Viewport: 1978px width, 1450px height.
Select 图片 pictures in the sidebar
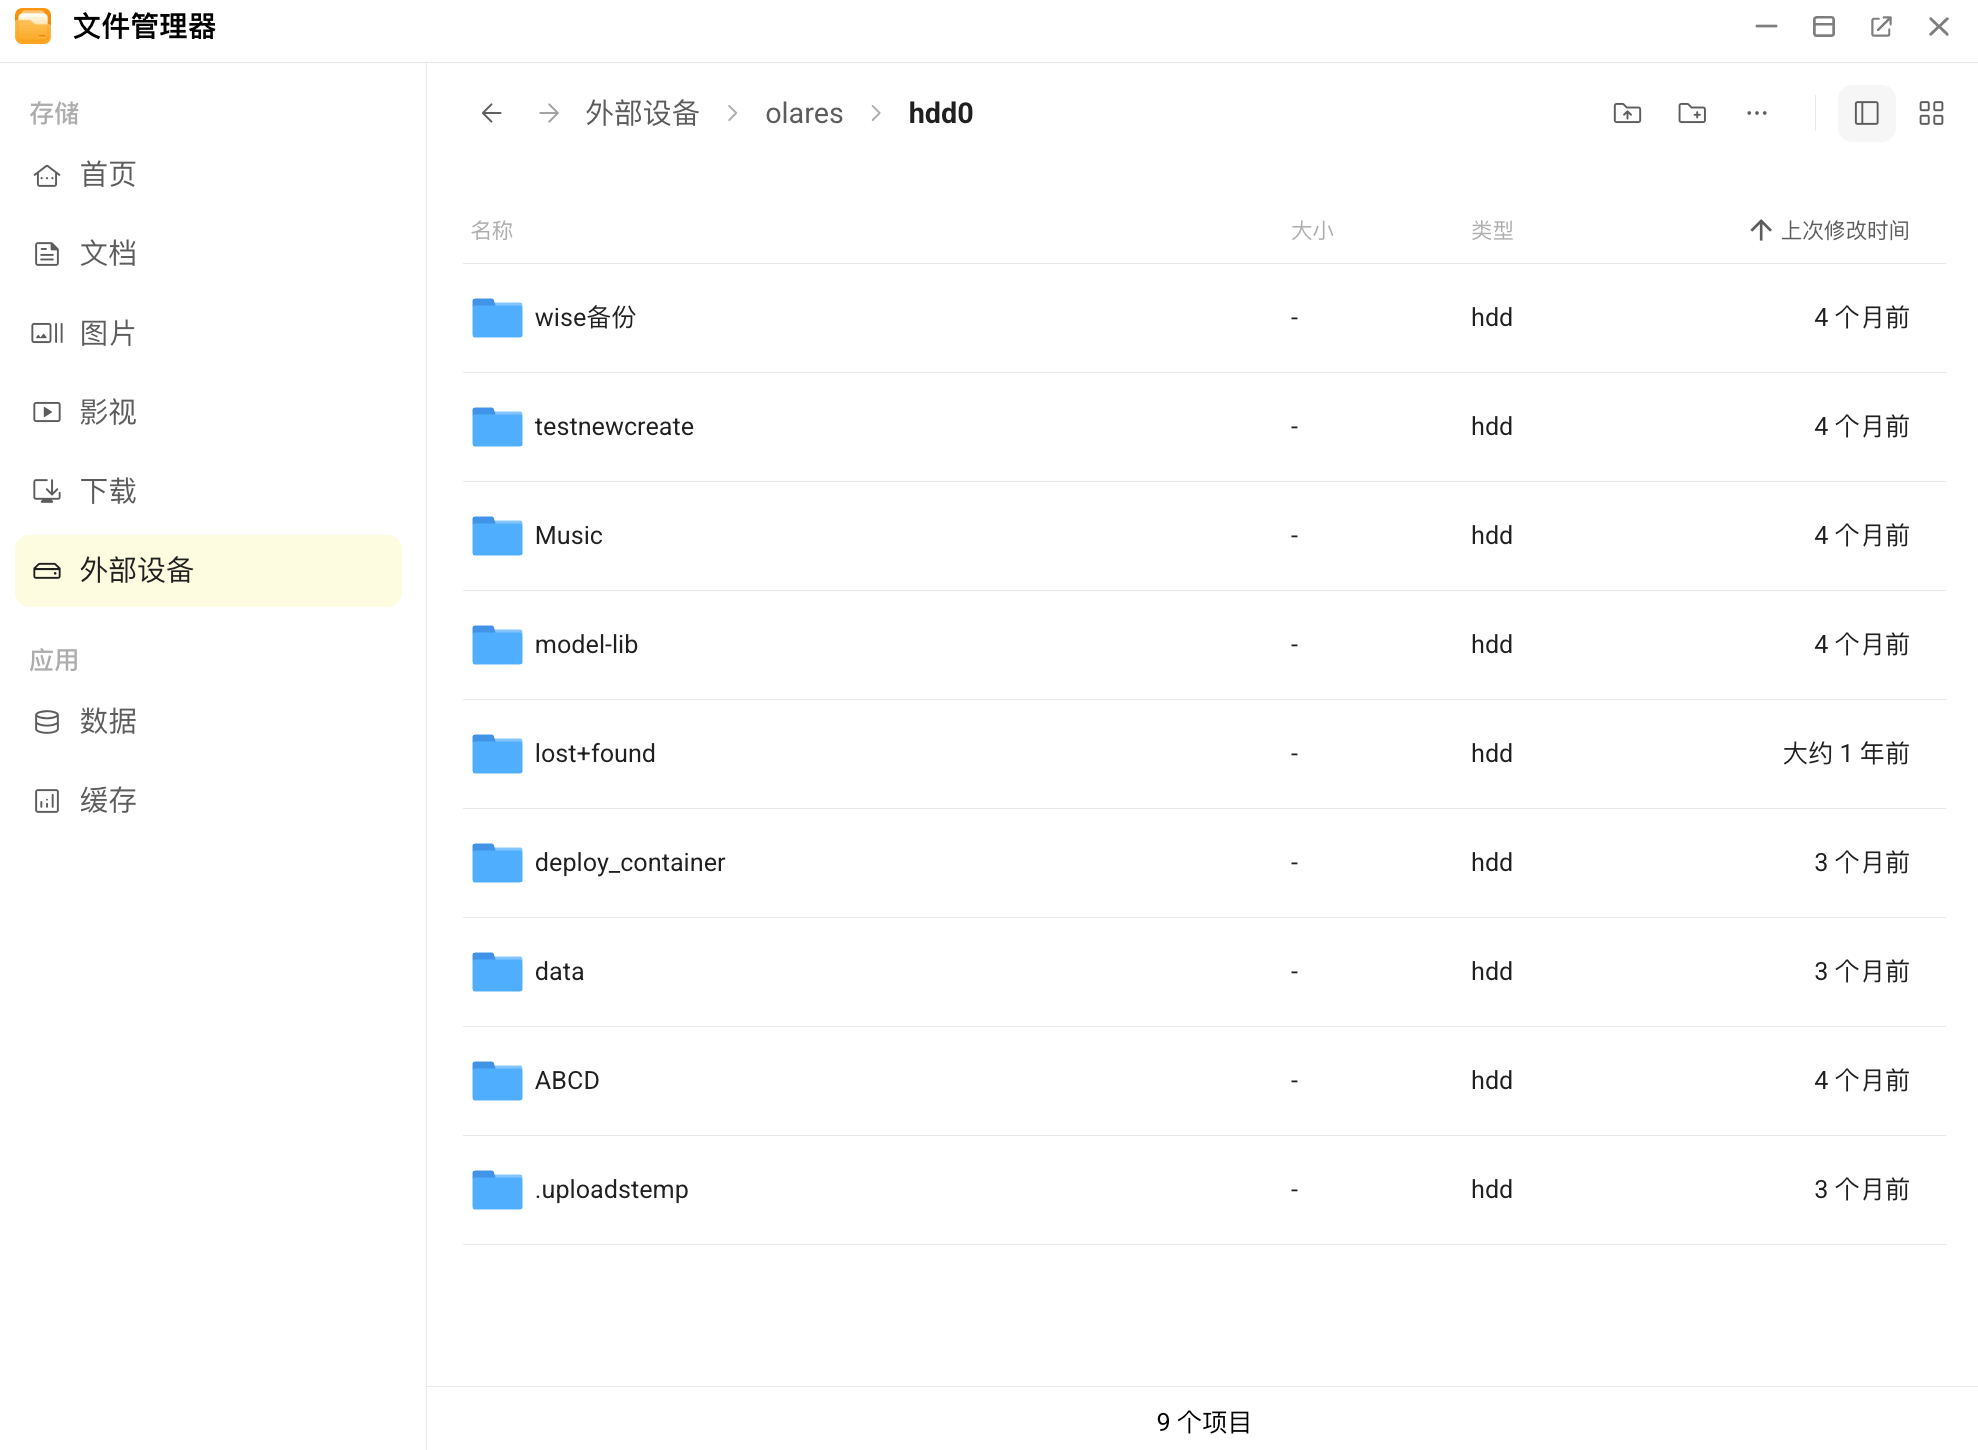coord(107,333)
